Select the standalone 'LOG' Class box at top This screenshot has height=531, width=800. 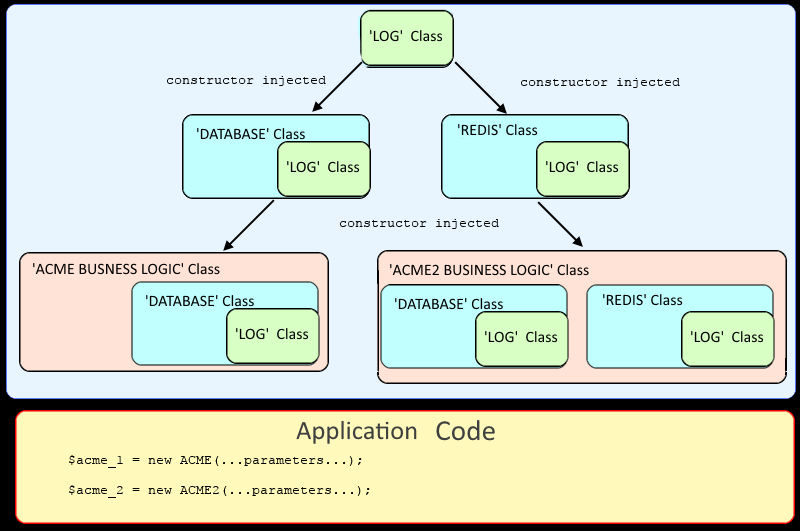click(x=407, y=39)
